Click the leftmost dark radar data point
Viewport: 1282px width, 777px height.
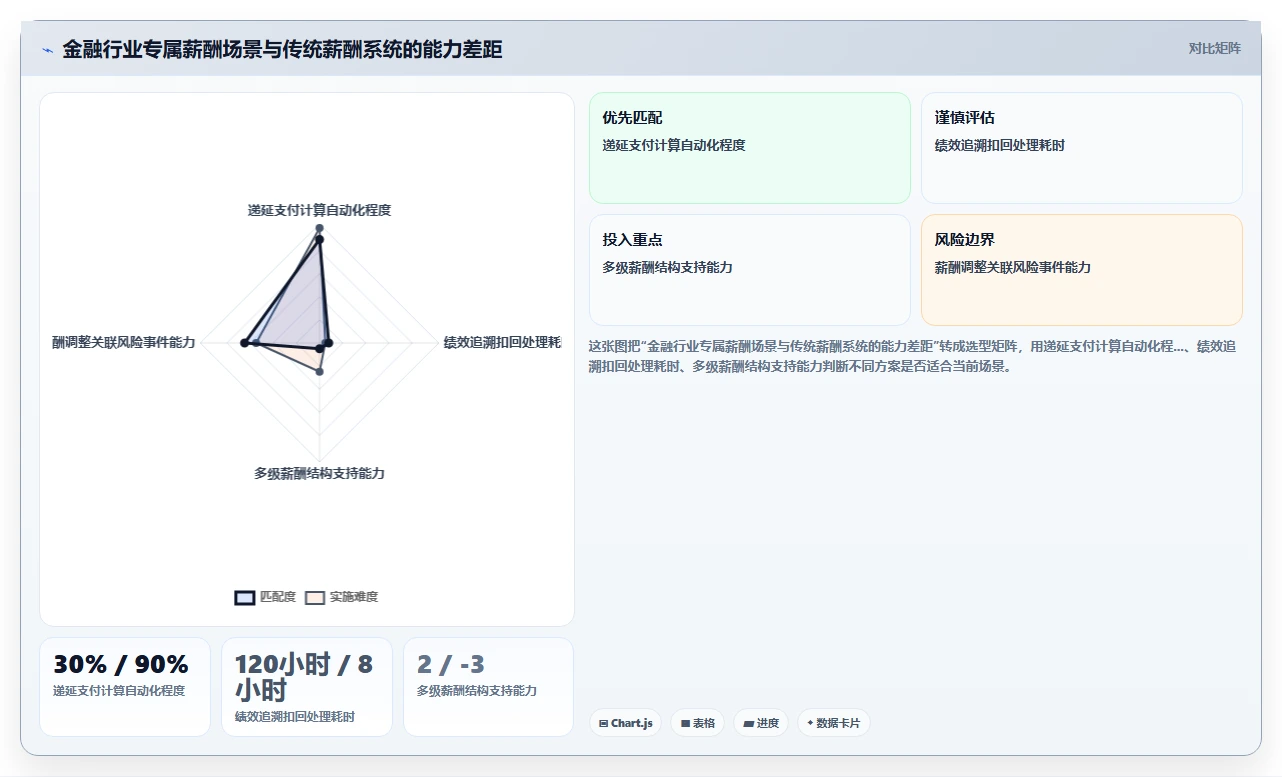tap(244, 343)
